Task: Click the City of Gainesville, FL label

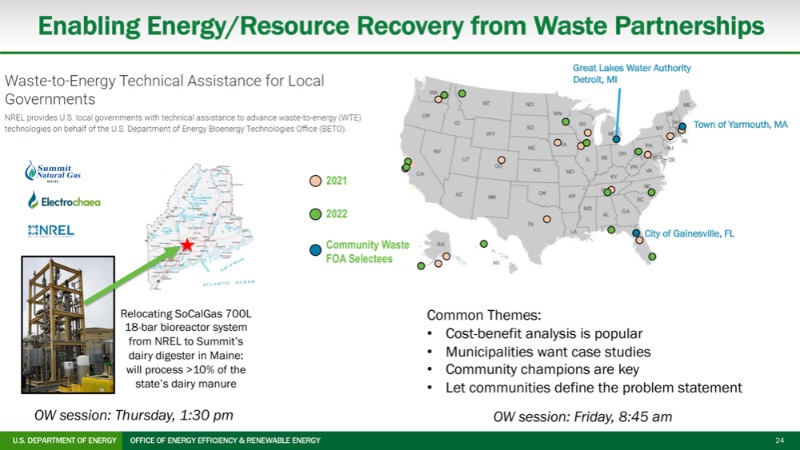Action: click(x=689, y=234)
